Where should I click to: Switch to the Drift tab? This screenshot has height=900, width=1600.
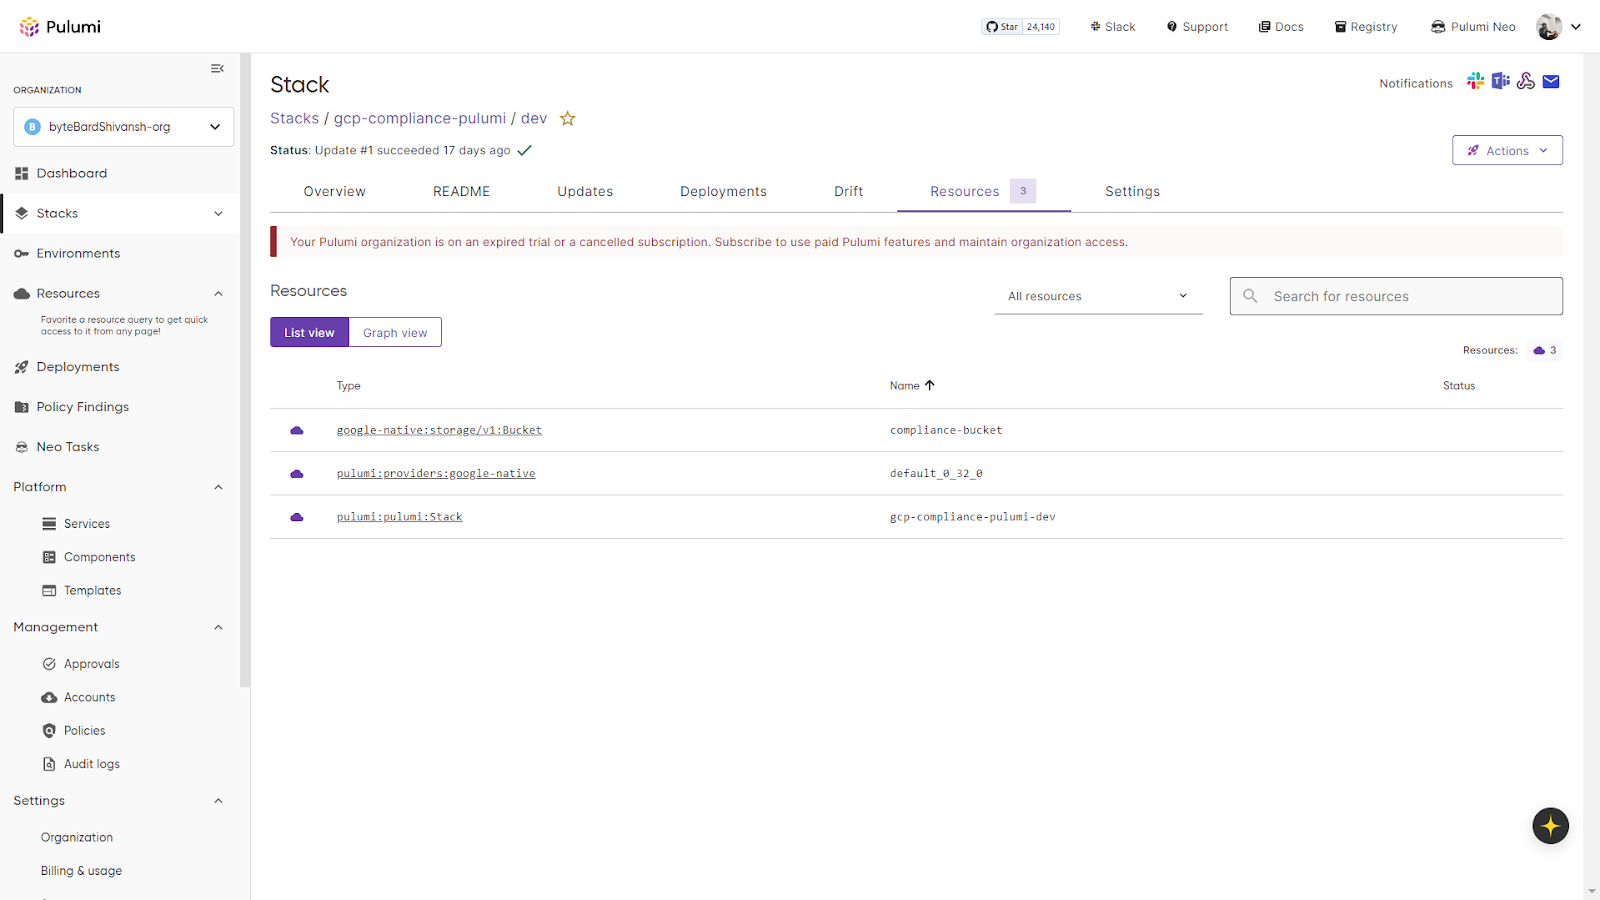pos(848,191)
